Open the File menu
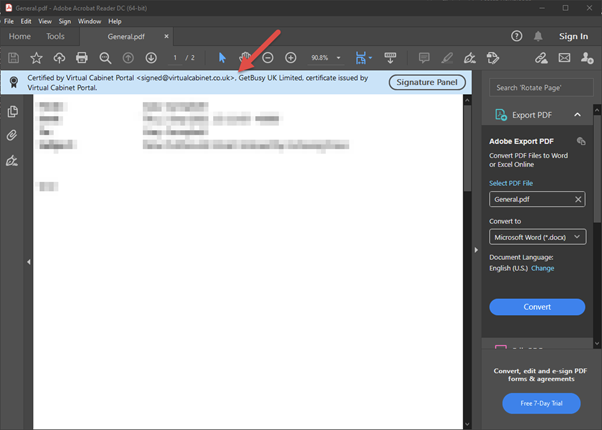602x430 pixels. click(8, 22)
